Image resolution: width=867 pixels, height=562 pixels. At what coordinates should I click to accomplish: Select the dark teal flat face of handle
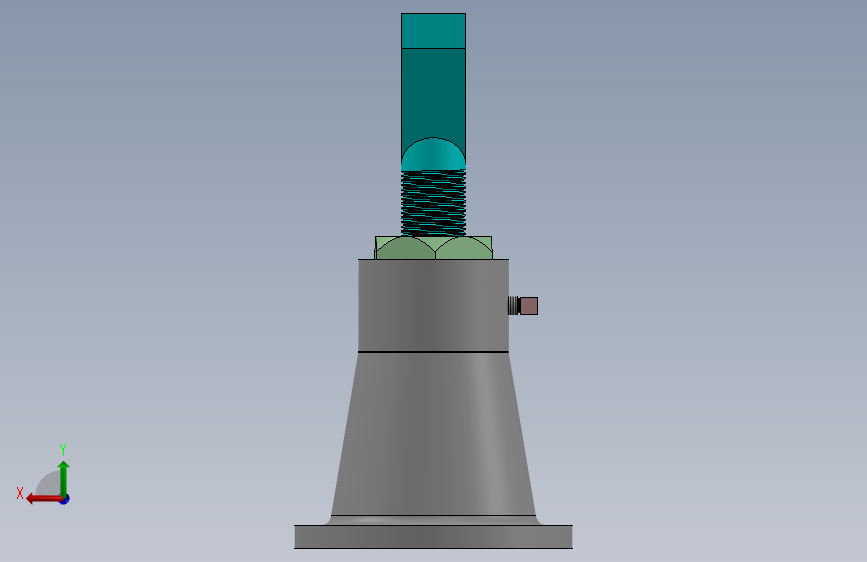(x=434, y=93)
